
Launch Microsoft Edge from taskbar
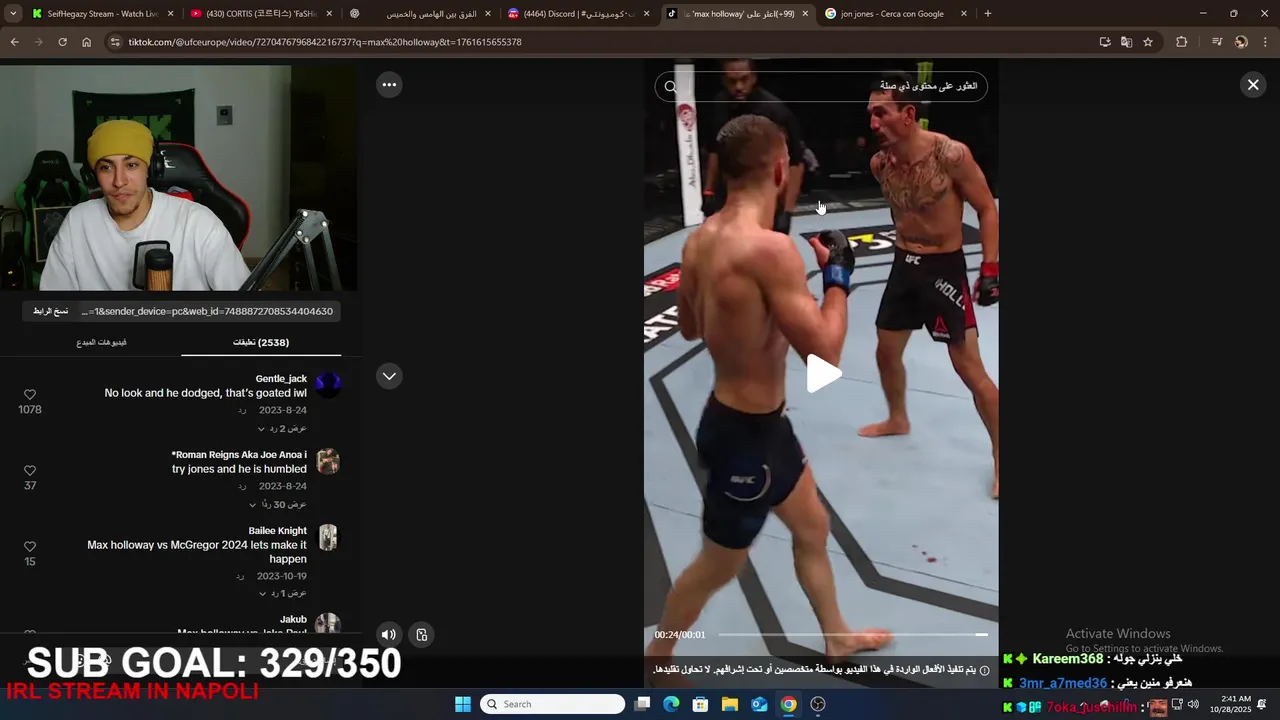671,704
